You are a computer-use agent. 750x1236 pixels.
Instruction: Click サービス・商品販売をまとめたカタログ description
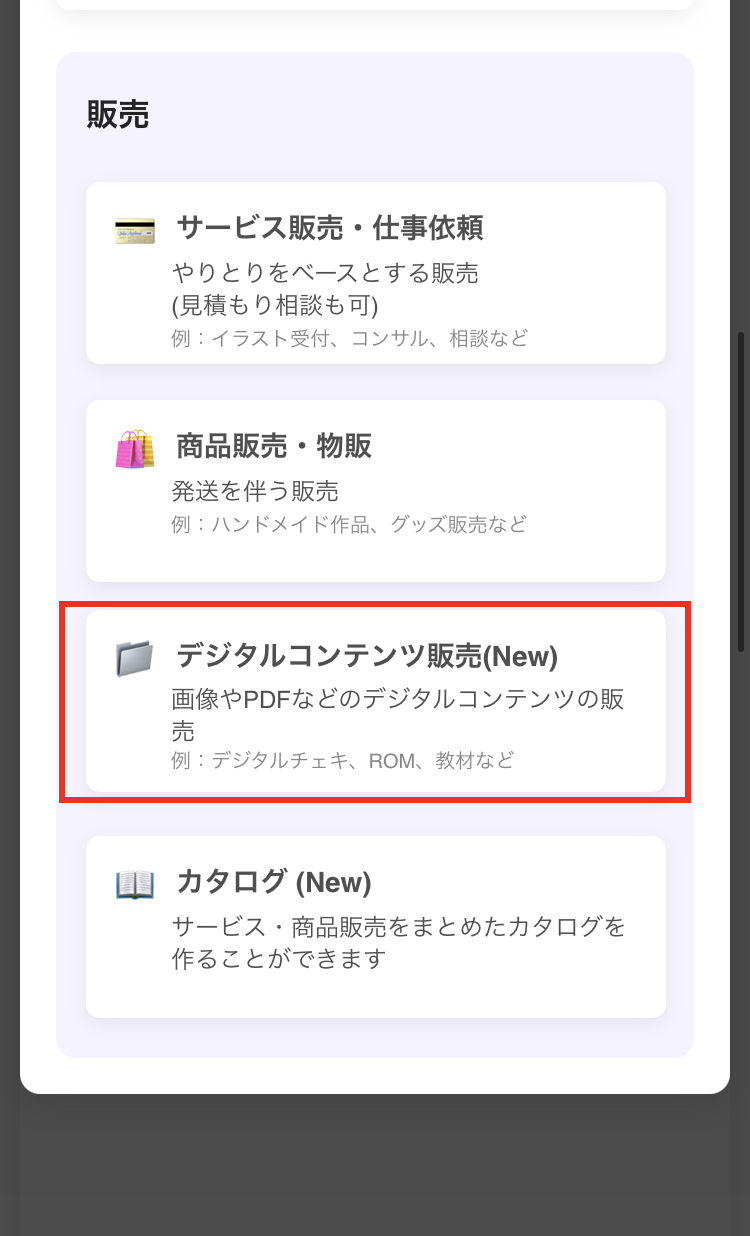[398, 942]
